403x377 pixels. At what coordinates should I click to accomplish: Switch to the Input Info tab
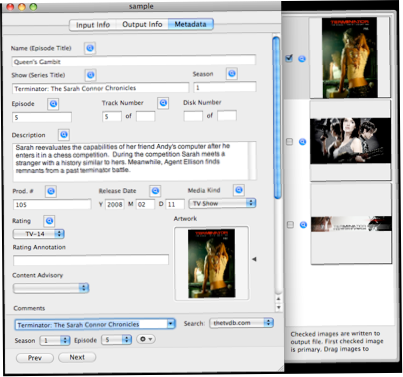93,25
